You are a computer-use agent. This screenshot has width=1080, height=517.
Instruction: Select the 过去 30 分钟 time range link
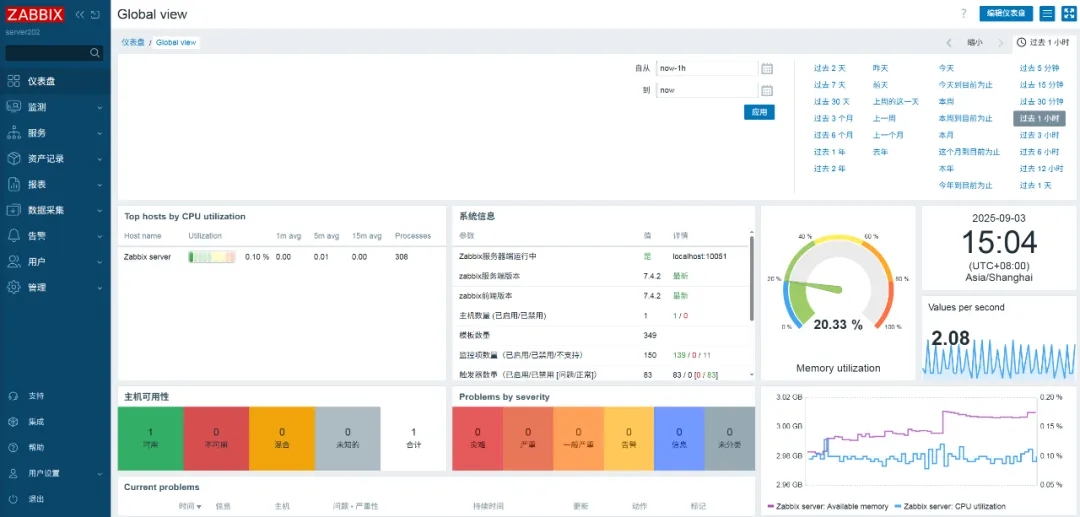[x=1041, y=102]
